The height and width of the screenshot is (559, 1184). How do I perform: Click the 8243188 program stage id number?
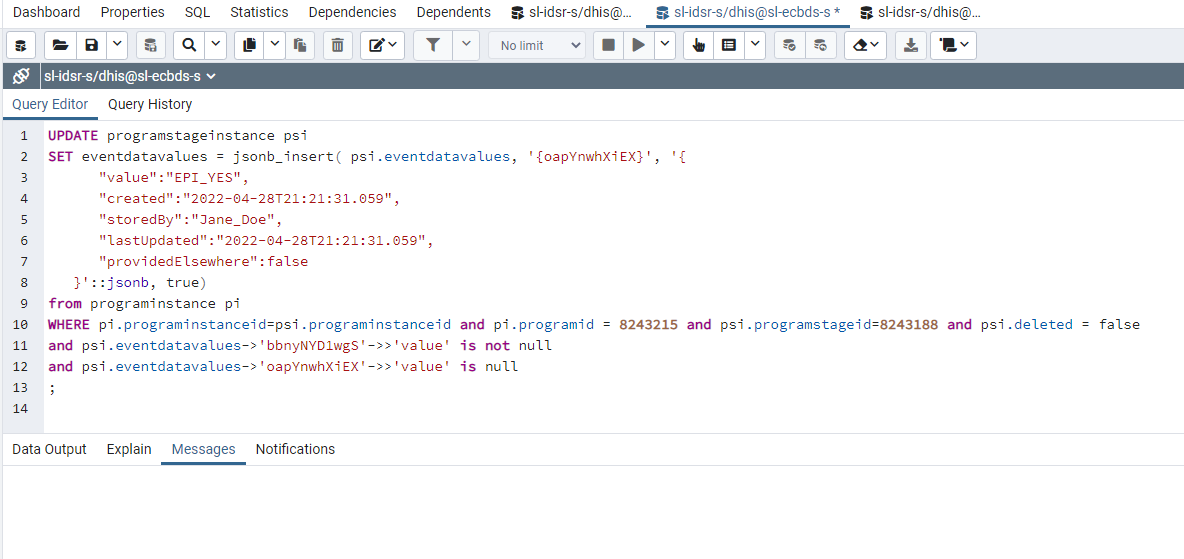point(909,325)
